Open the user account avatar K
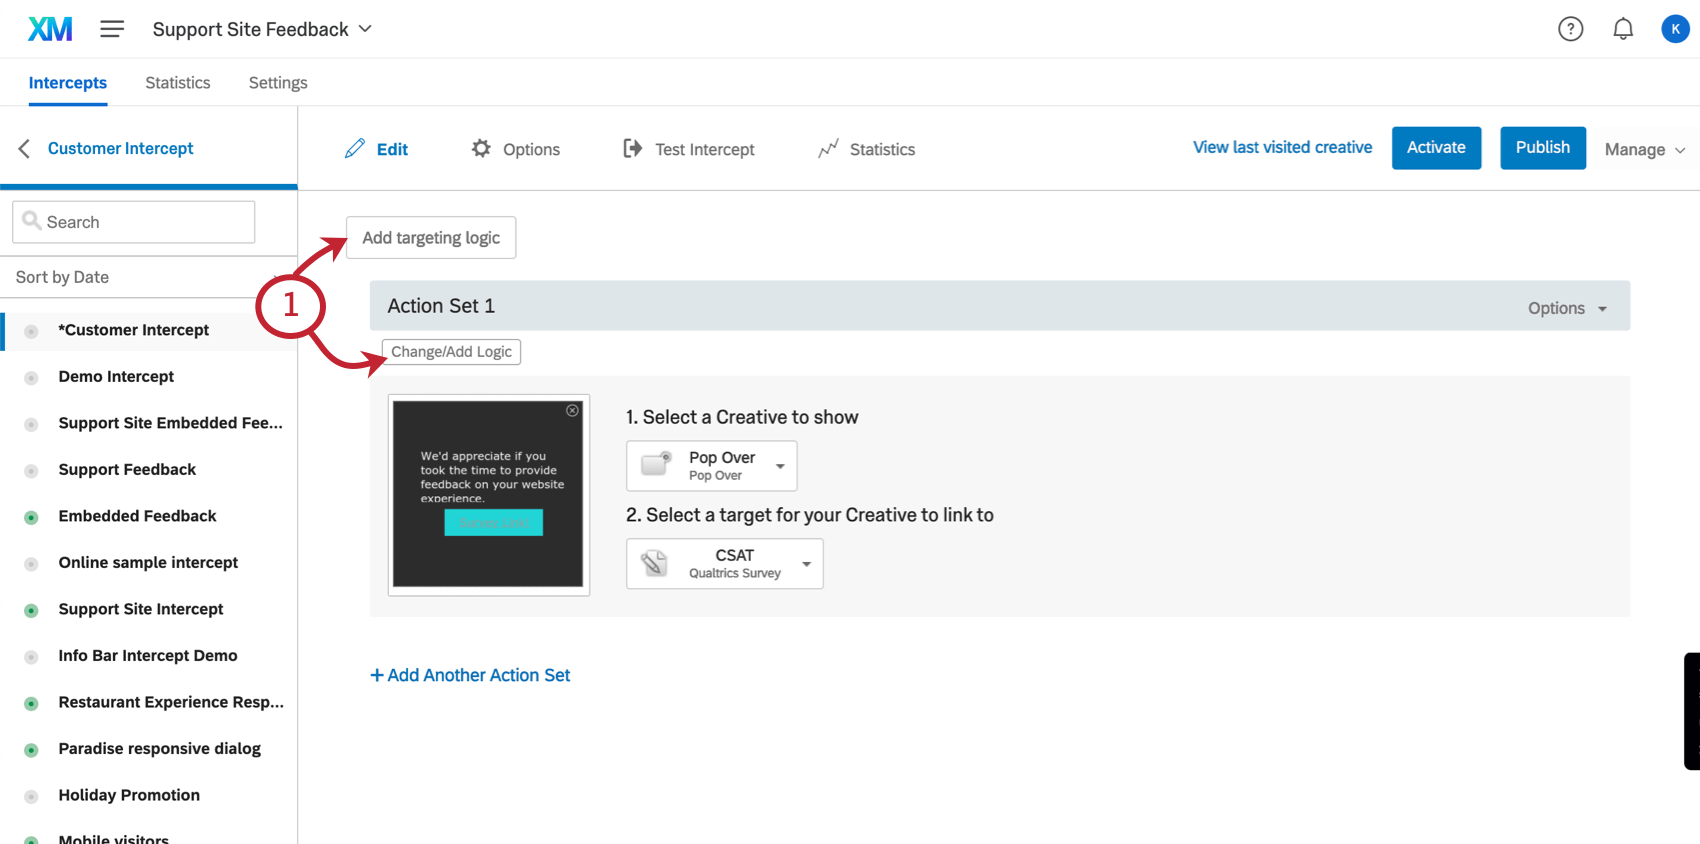This screenshot has height=844, width=1700. tap(1675, 29)
